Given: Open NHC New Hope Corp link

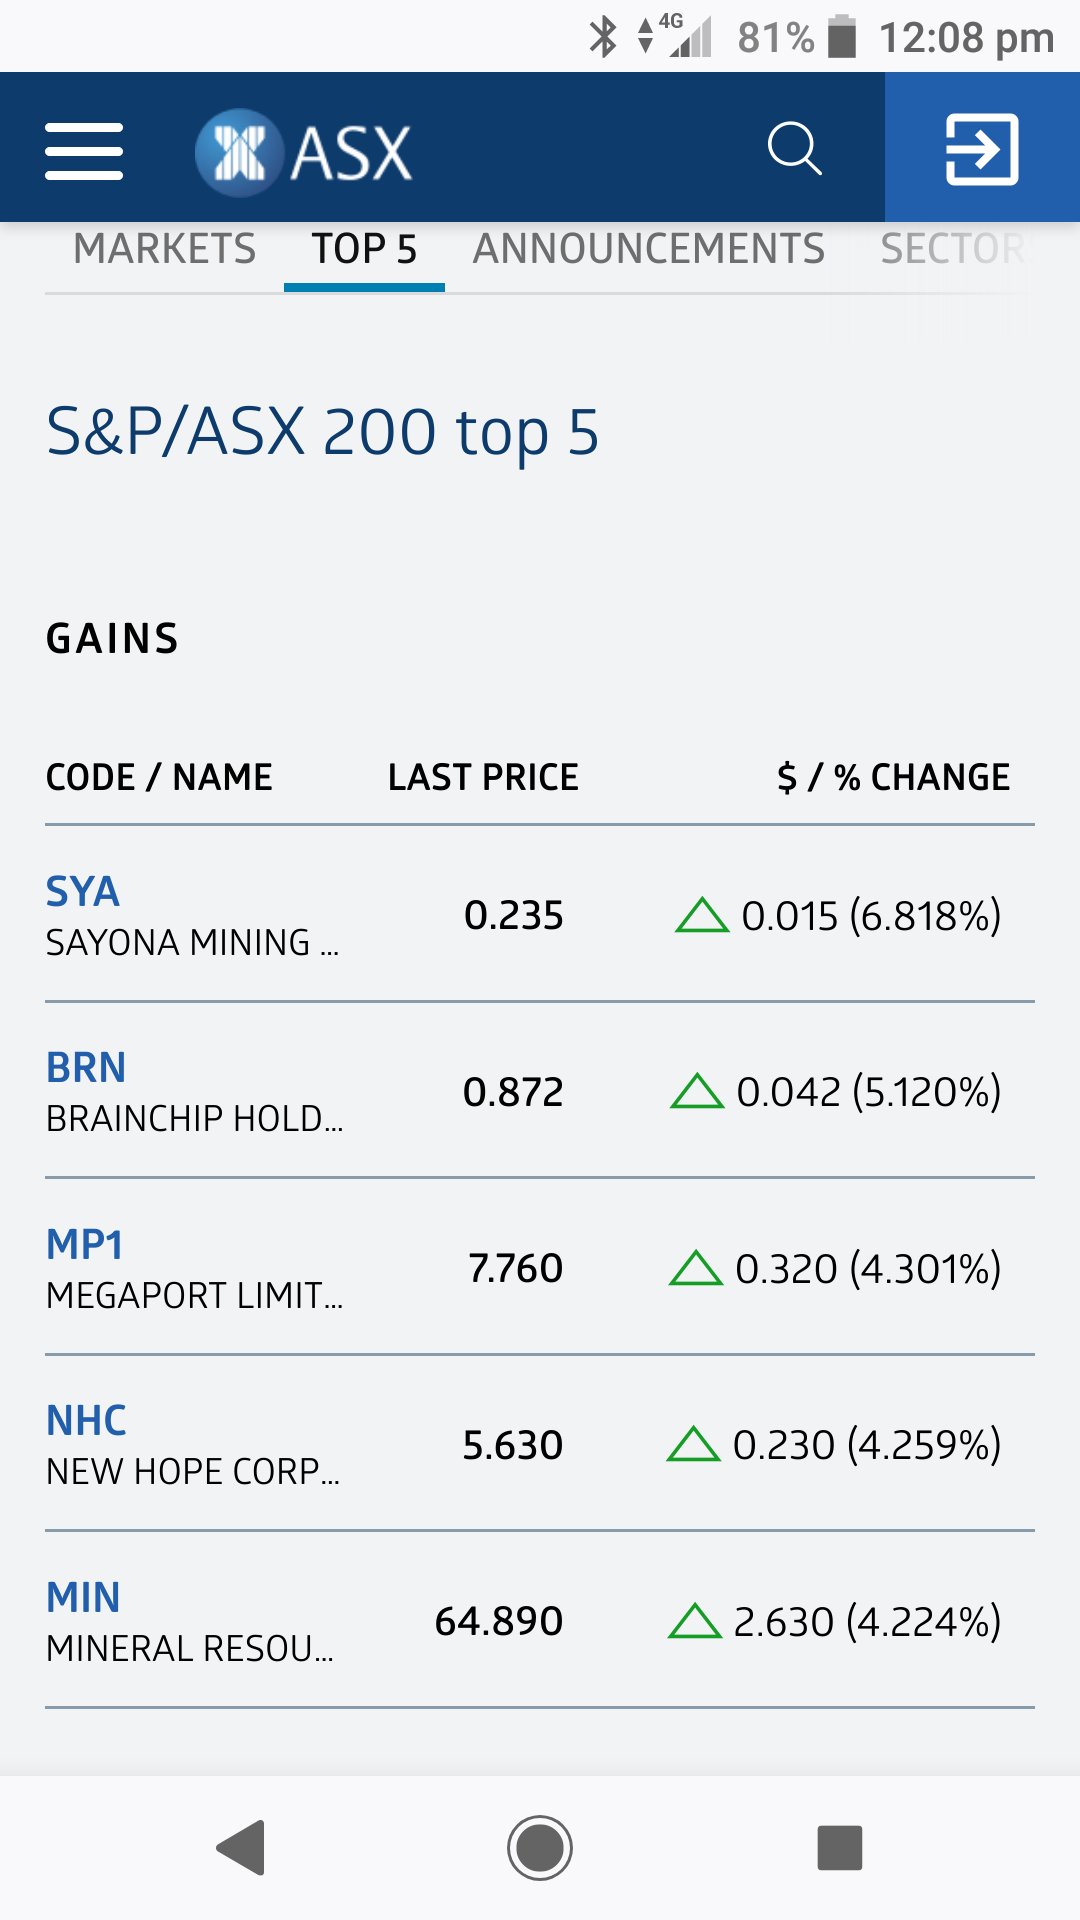Looking at the screenshot, I should click(x=87, y=1420).
